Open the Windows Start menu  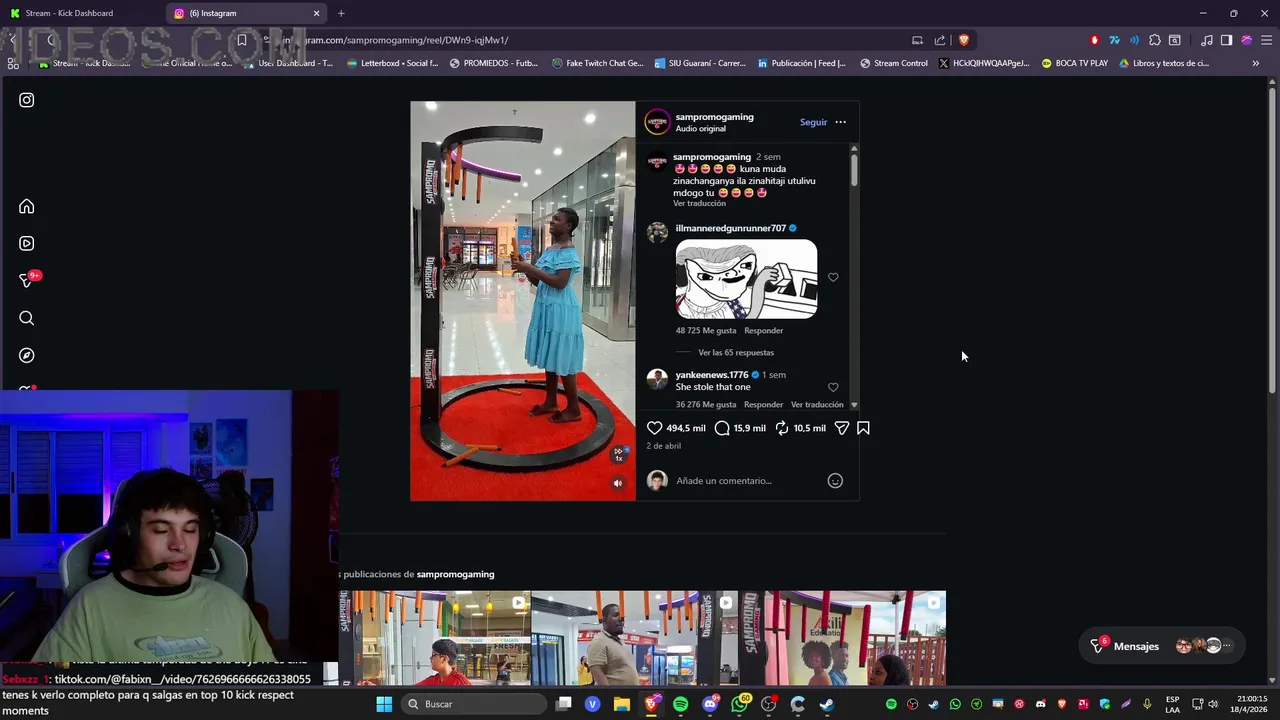(384, 704)
